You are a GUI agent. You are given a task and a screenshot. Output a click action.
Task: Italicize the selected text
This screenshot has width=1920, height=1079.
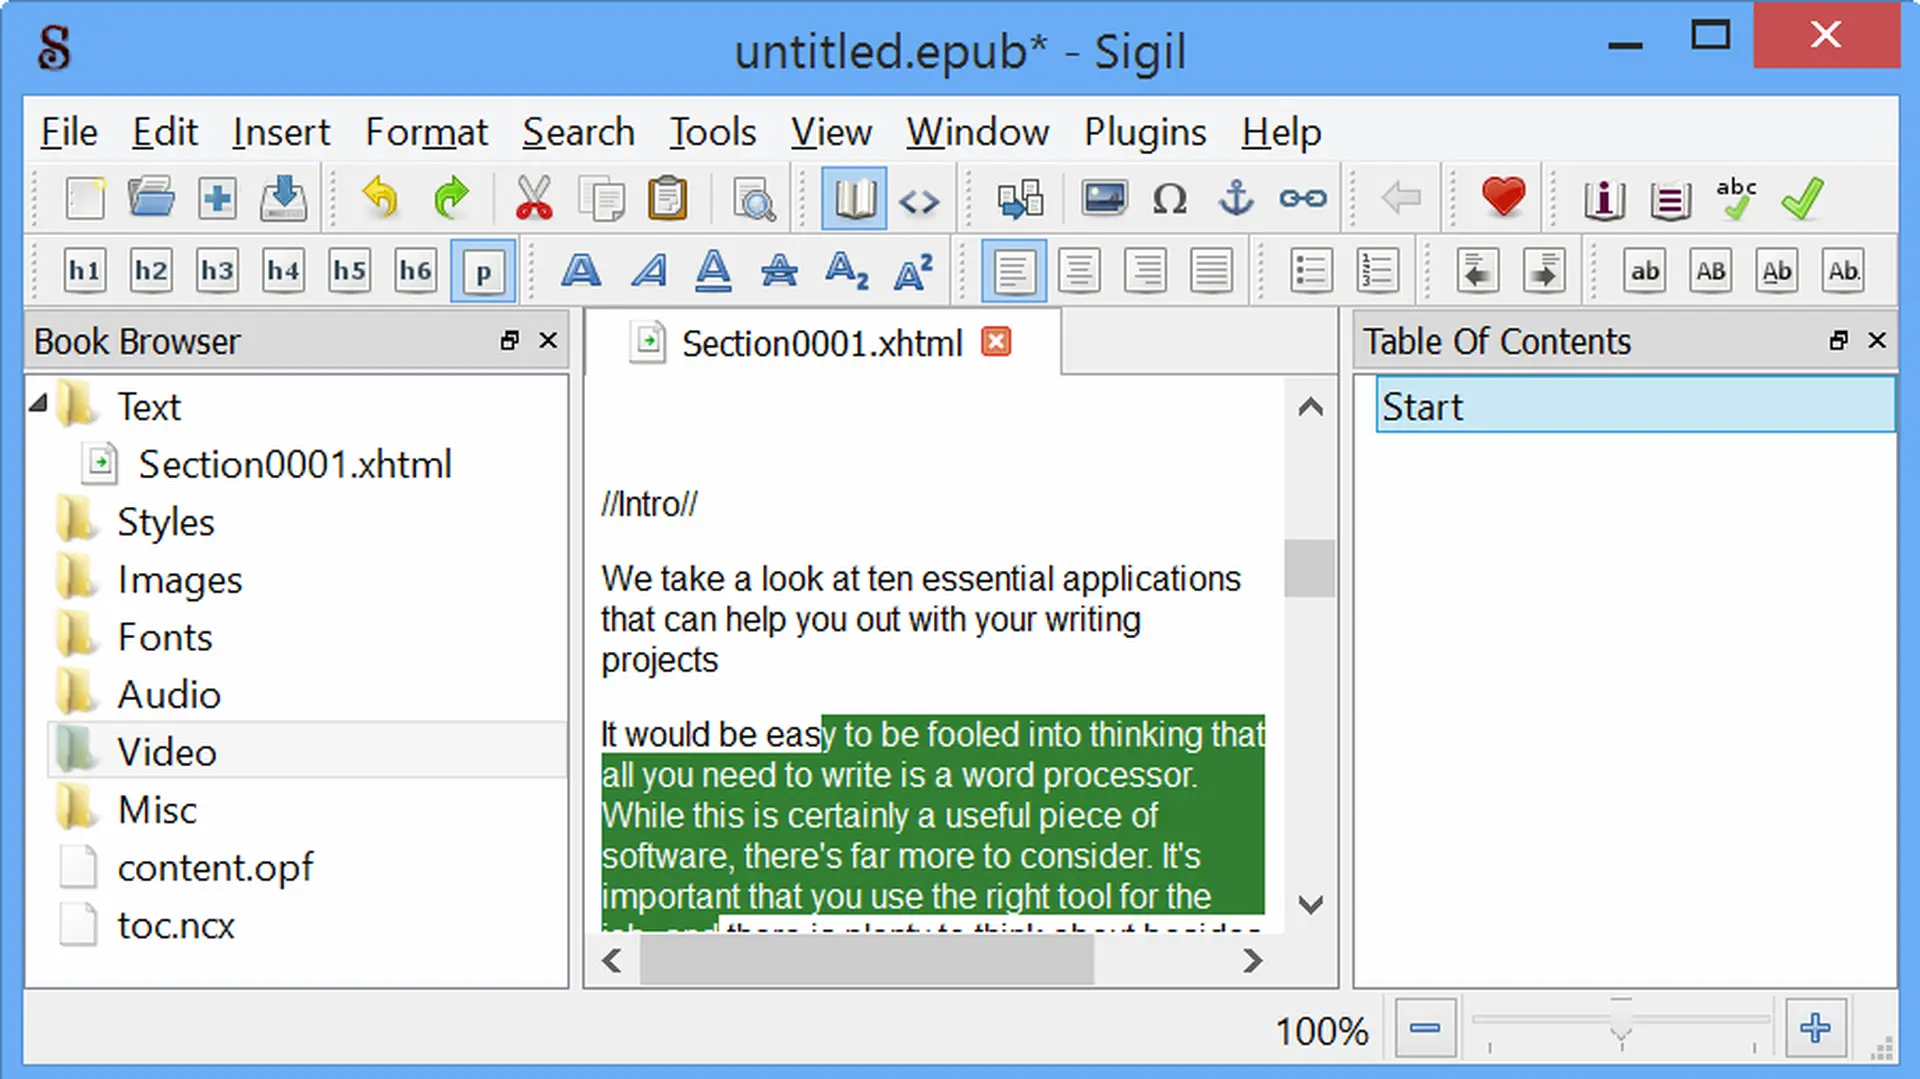pyautogui.click(x=648, y=271)
